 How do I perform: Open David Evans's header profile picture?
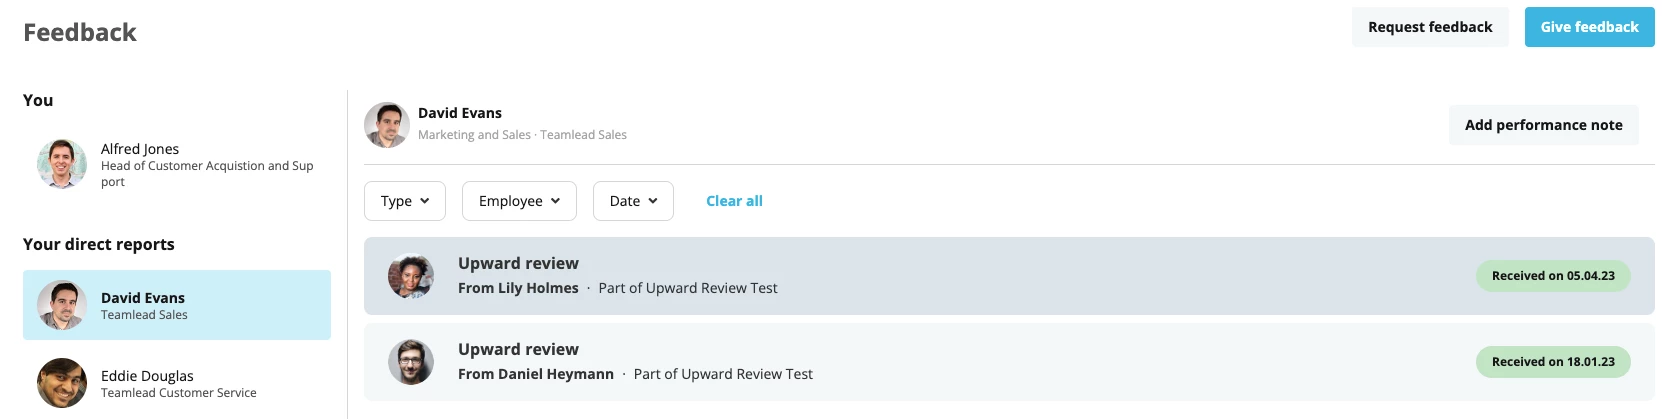(x=387, y=125)
